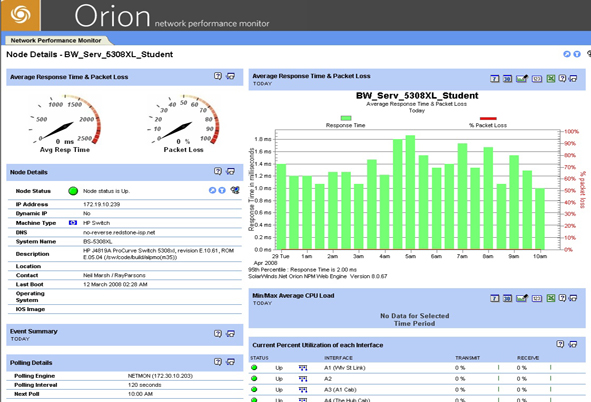Click the green Response Time legend swatch
This screenshot has width=591, height=402.
click(x=346, y=118)
